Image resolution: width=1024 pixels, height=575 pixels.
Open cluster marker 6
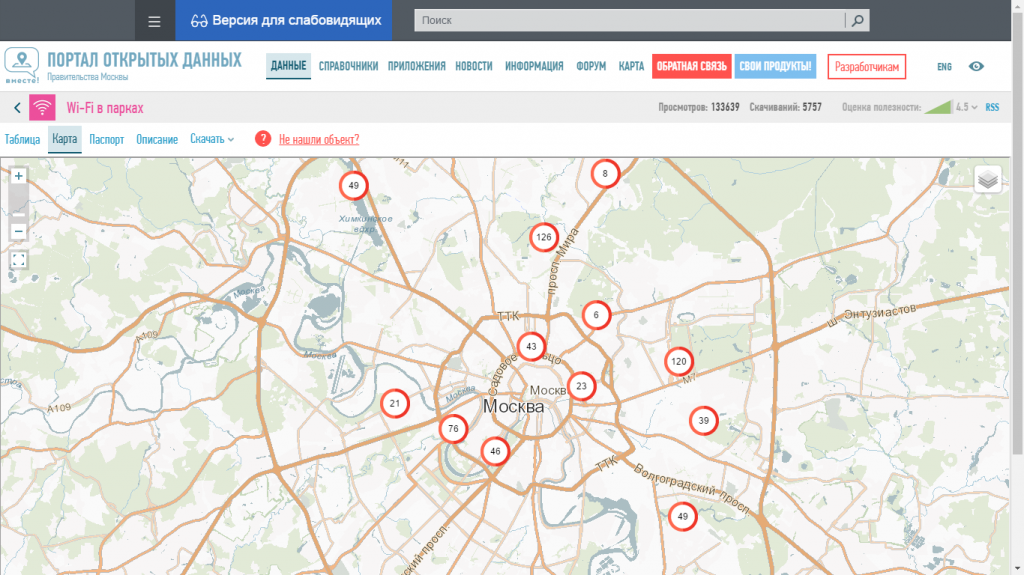[596, 315]
